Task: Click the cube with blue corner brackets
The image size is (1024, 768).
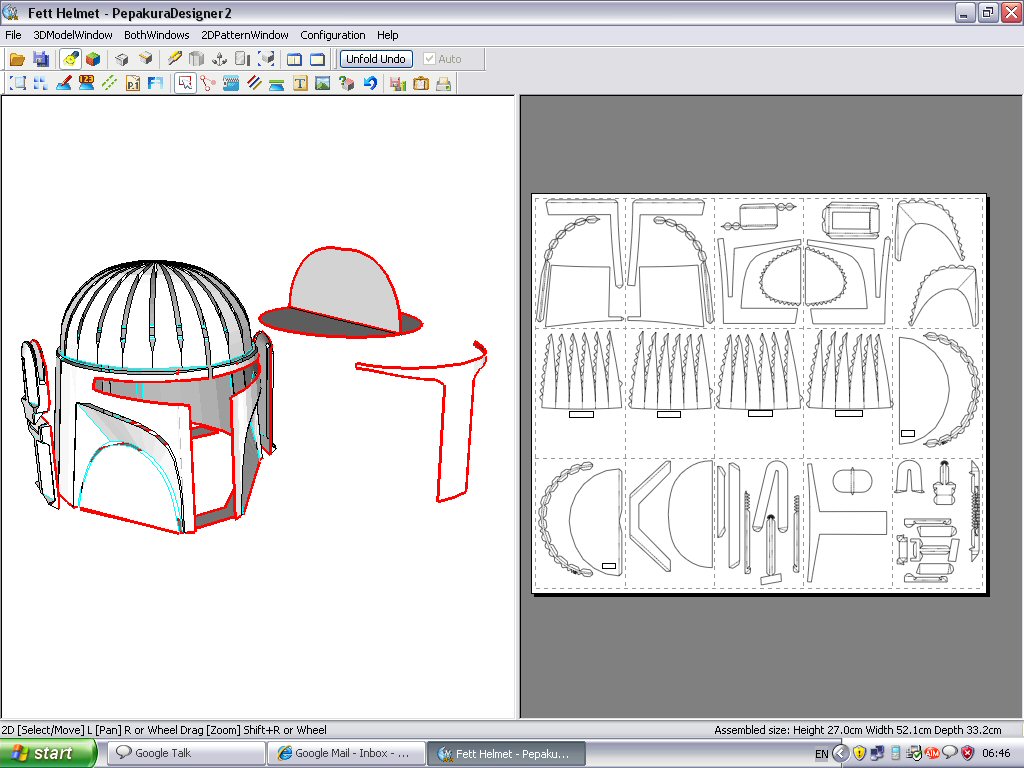Action: [x=266, y=59]
